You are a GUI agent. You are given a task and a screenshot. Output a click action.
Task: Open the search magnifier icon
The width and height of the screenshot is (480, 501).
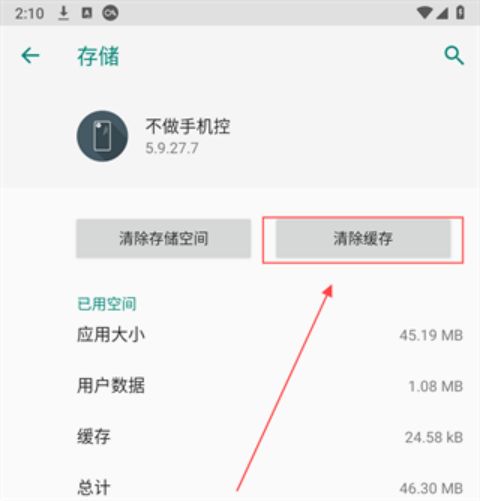click(x=454, y=55)
